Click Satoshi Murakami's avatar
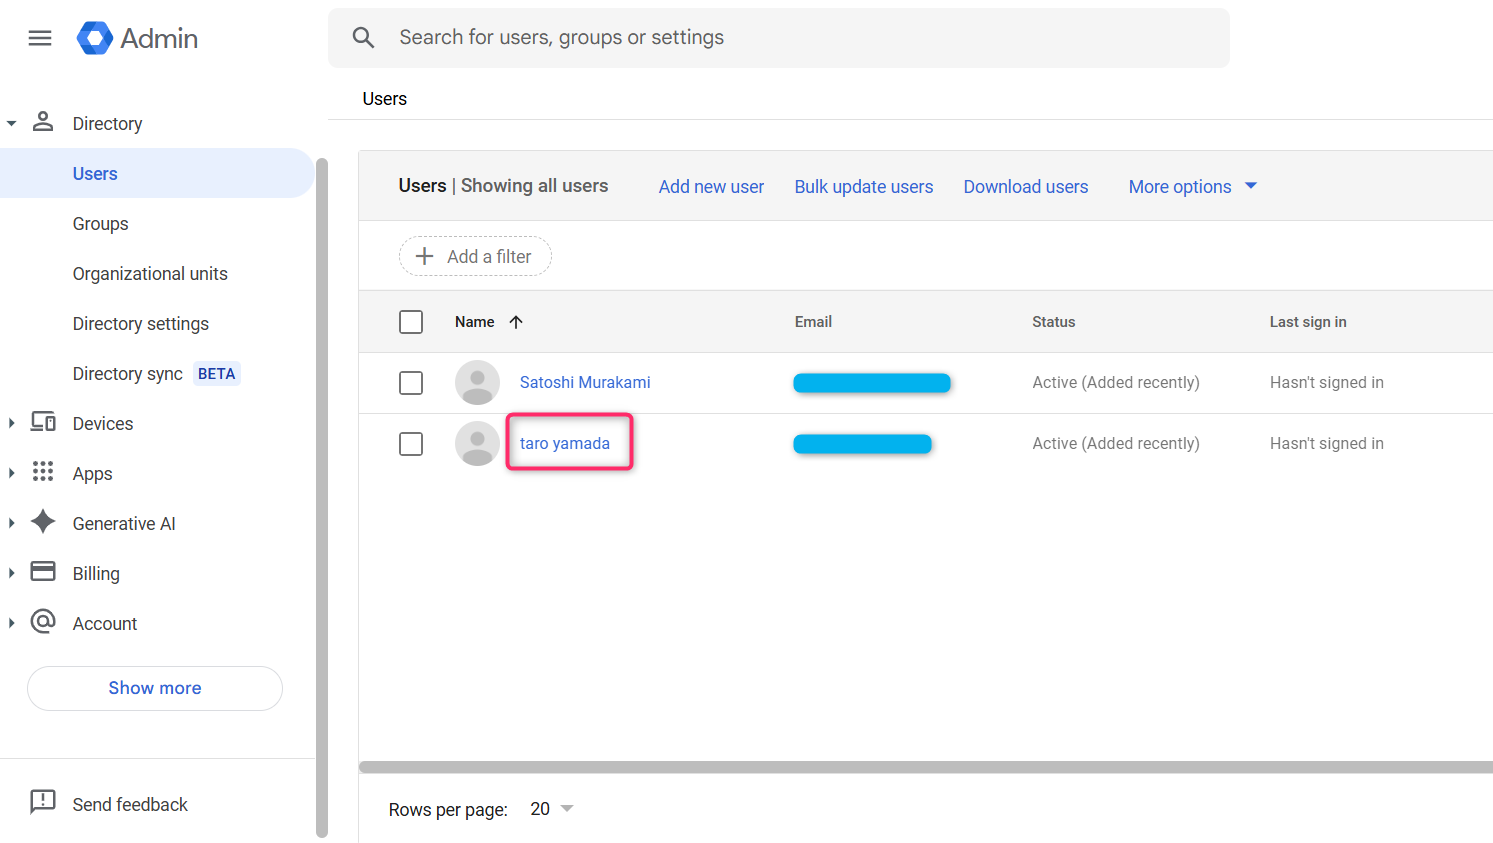The width and height of the screenshot is (1493, 843). click(x=477, y=383)
